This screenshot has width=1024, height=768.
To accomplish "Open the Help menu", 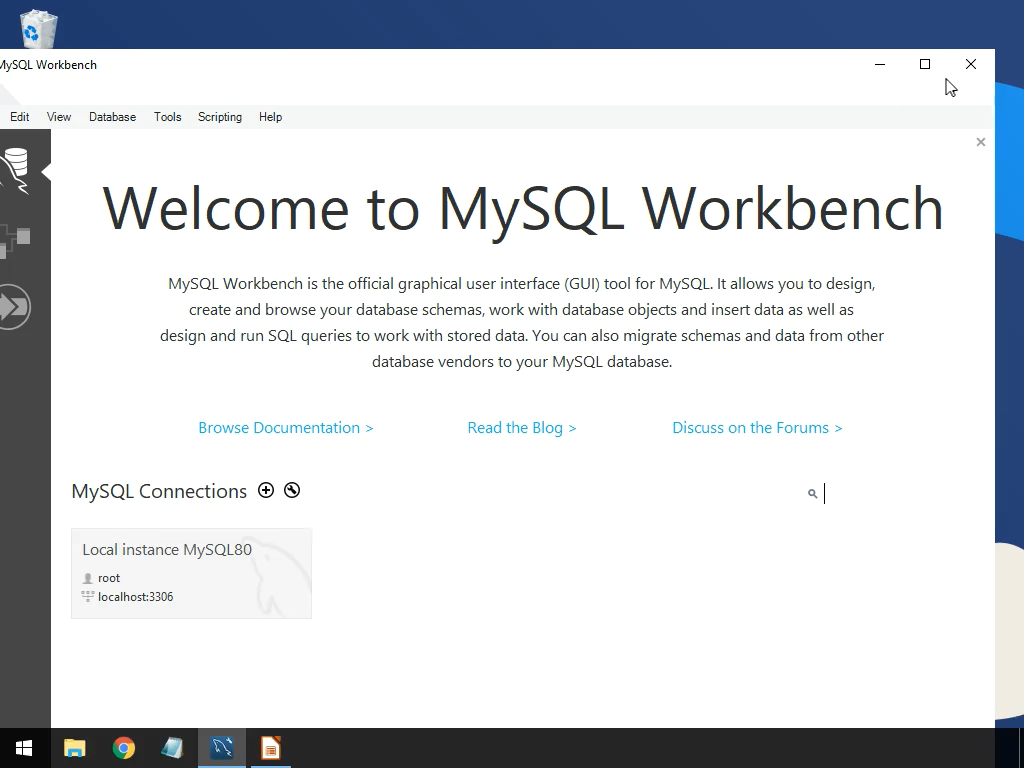I will 270,117.
